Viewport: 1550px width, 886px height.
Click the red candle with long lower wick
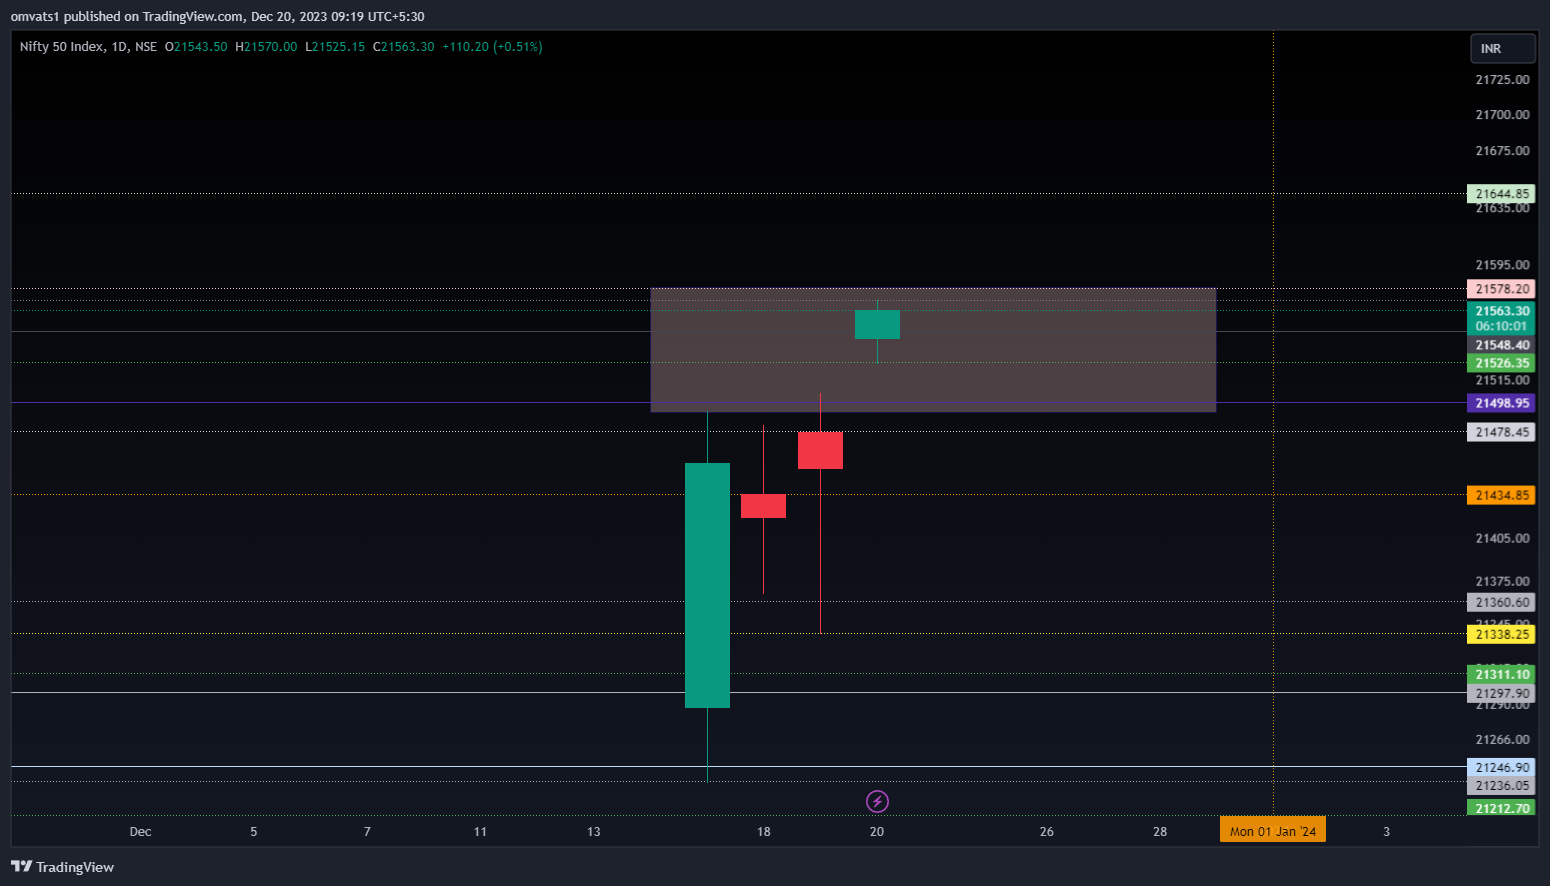820,450
